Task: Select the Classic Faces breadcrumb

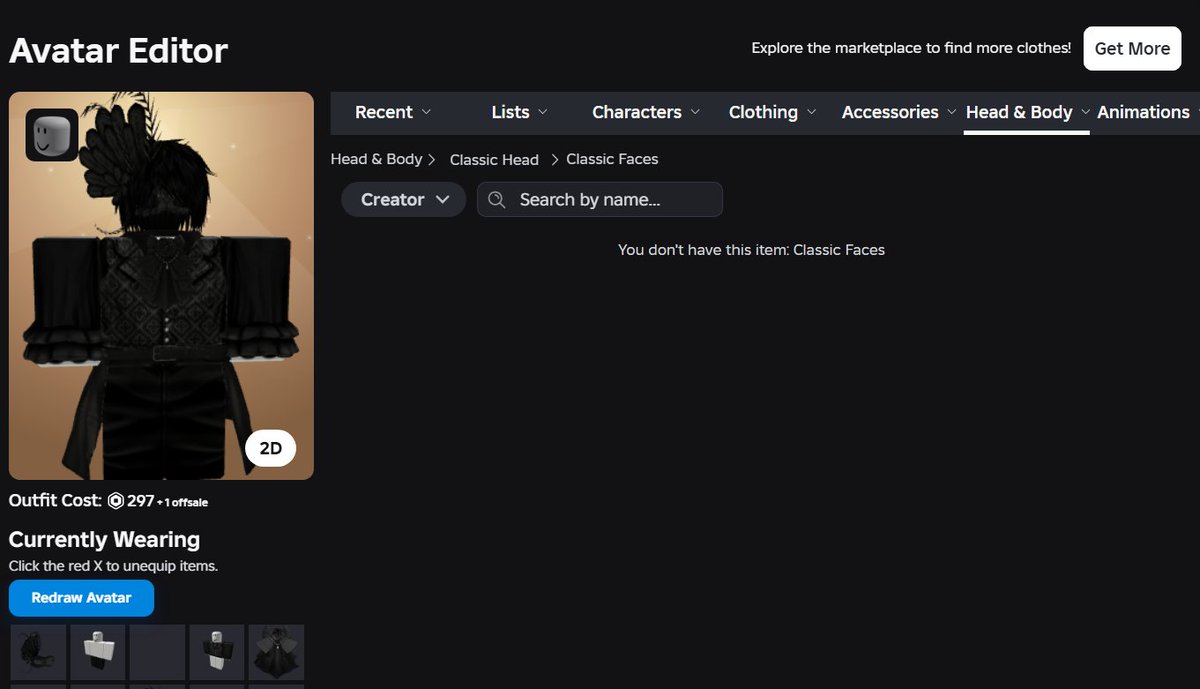Action: coord(612,159)
